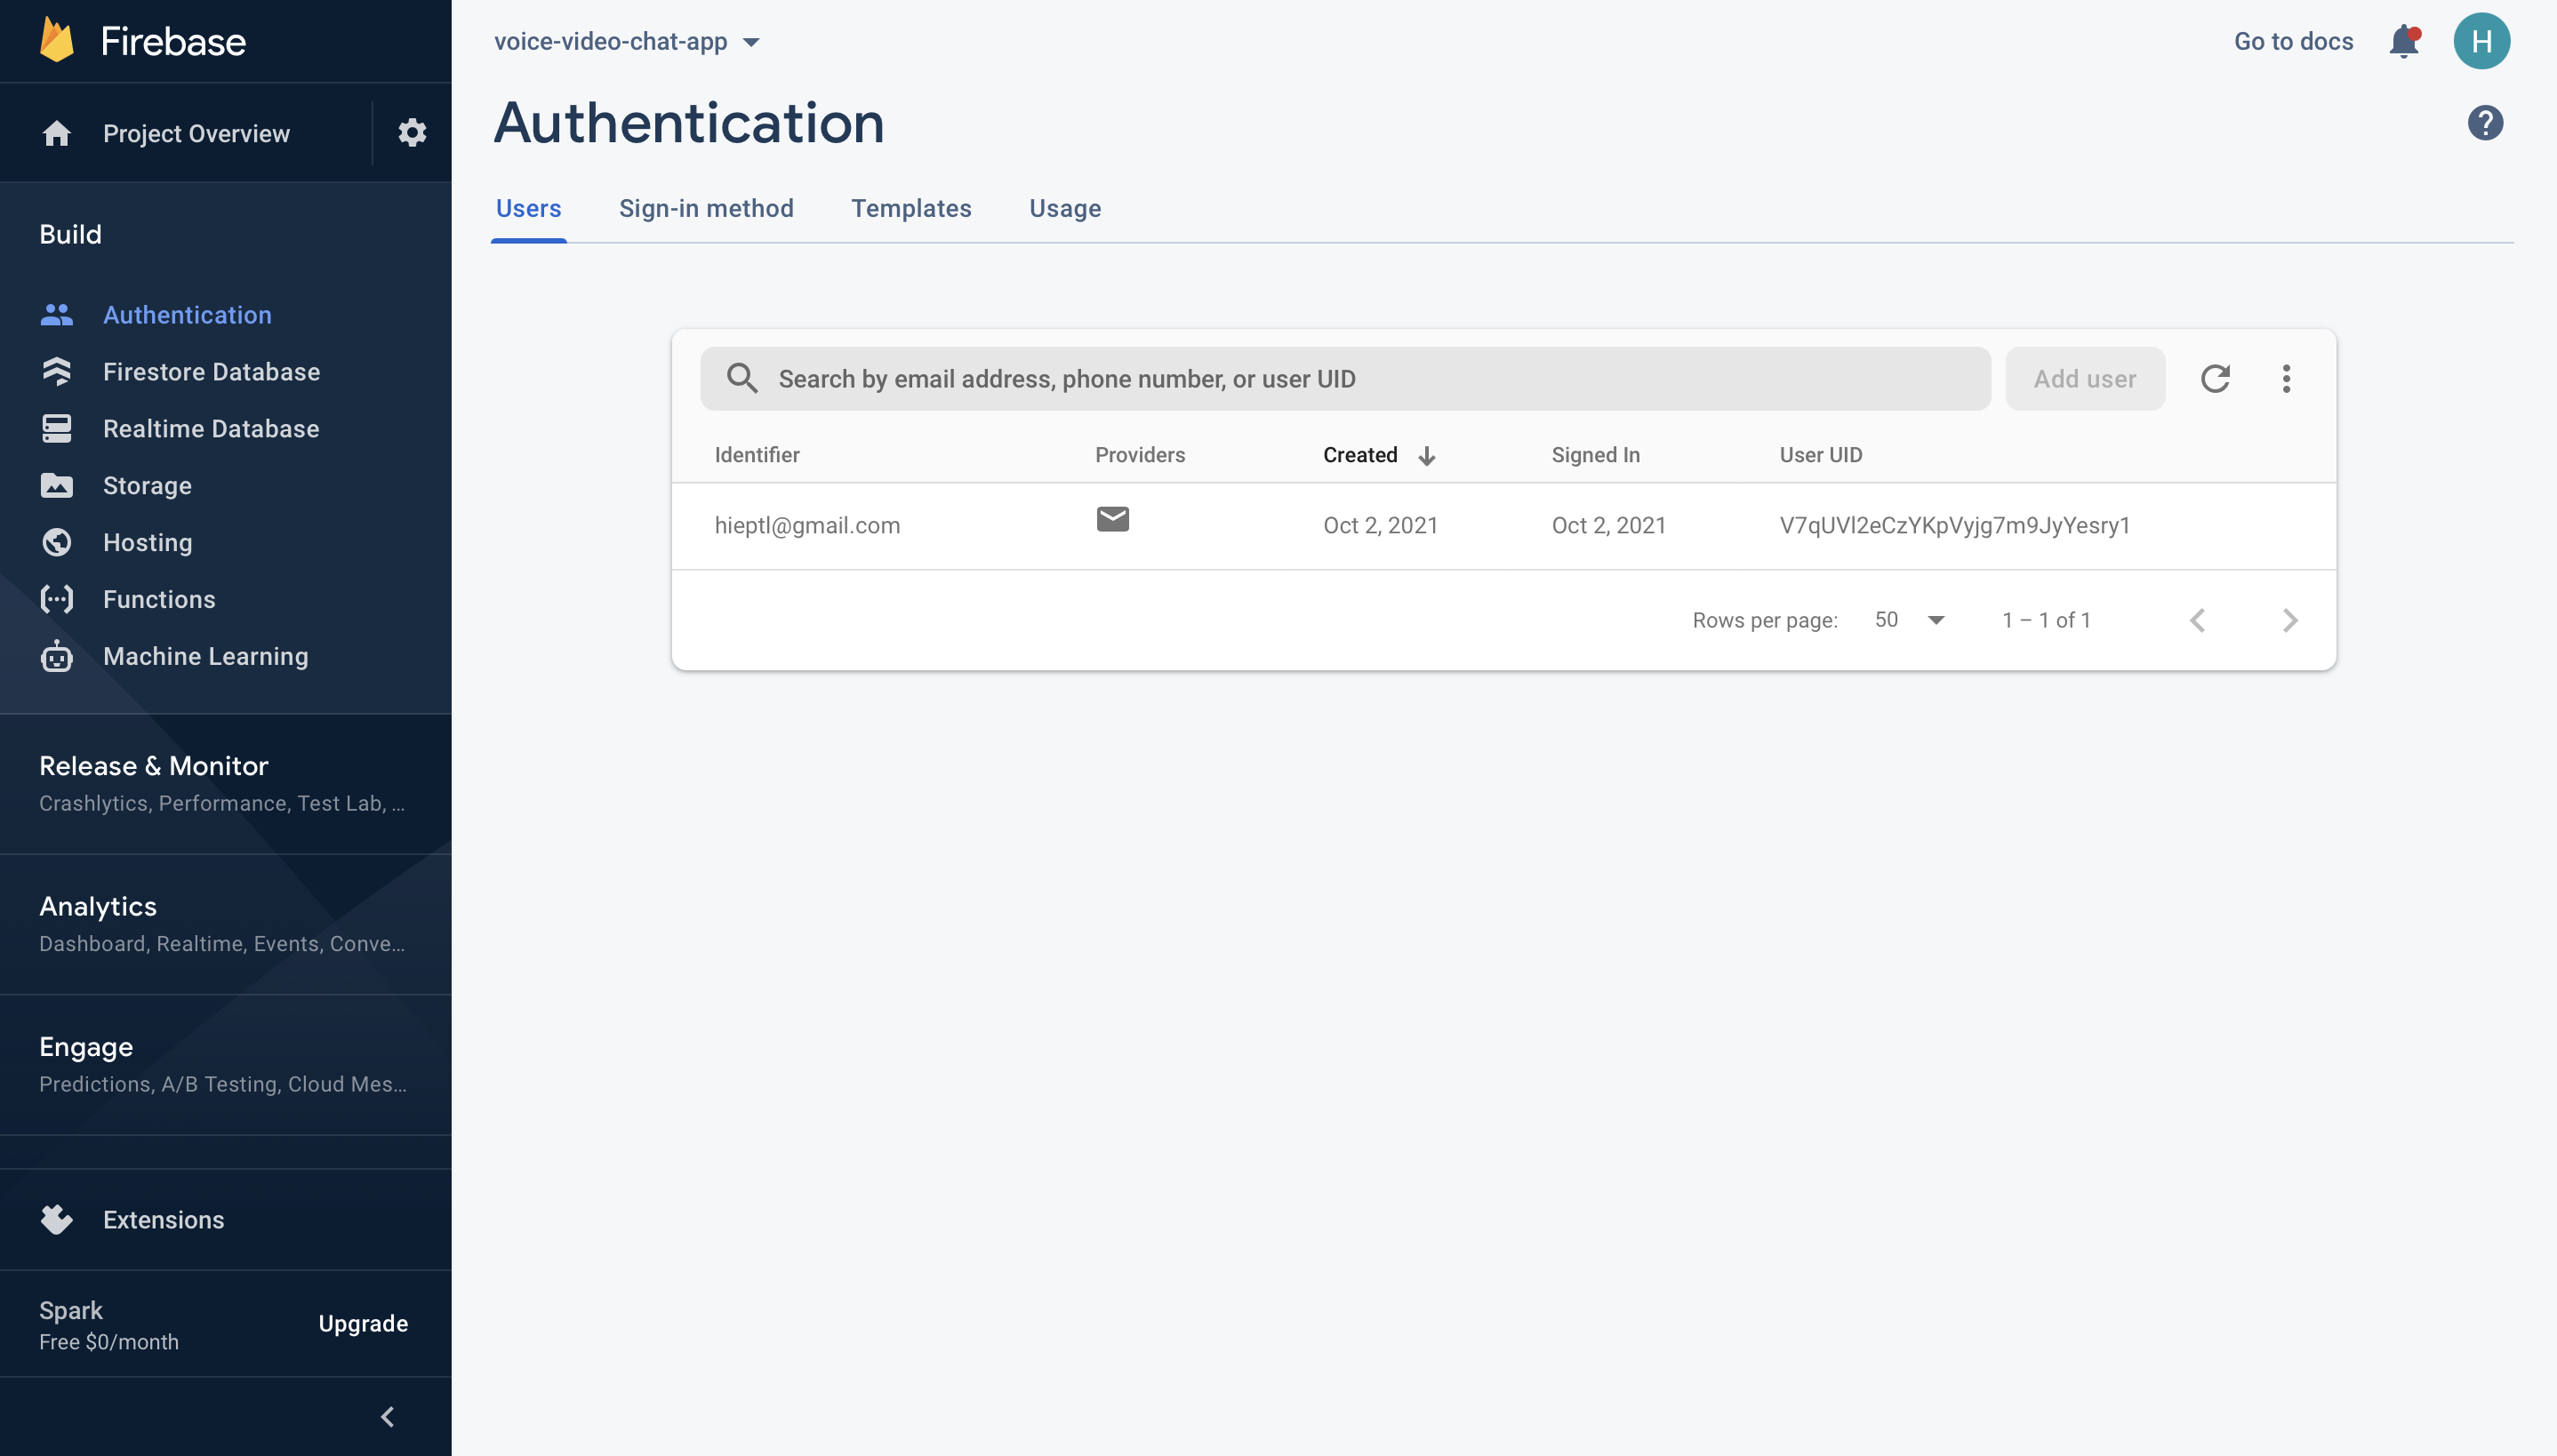Image resolution: width=2557 pixels, height=1456 pixels.
Task: Click Add user button
Action: pos(2085,378)
